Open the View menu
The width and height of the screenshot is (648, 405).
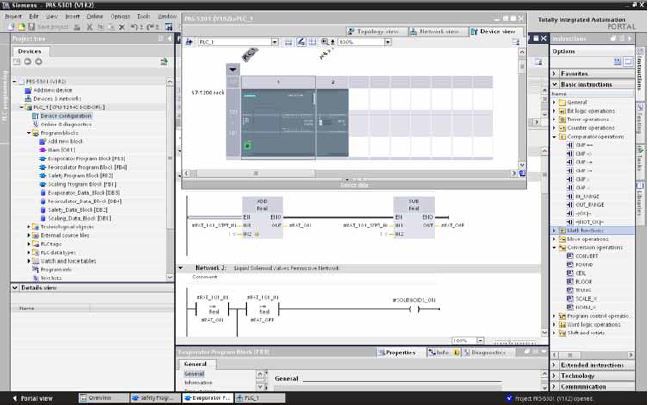(x=52, y=16)
